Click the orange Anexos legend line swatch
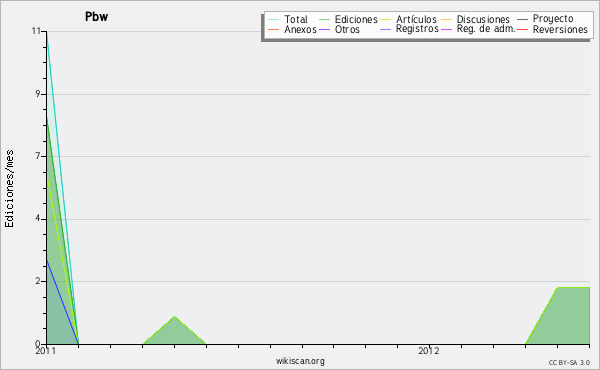Image resolution: width=600 pixels, height=370 pixels. pyautogui.click(x=274, y=29)
